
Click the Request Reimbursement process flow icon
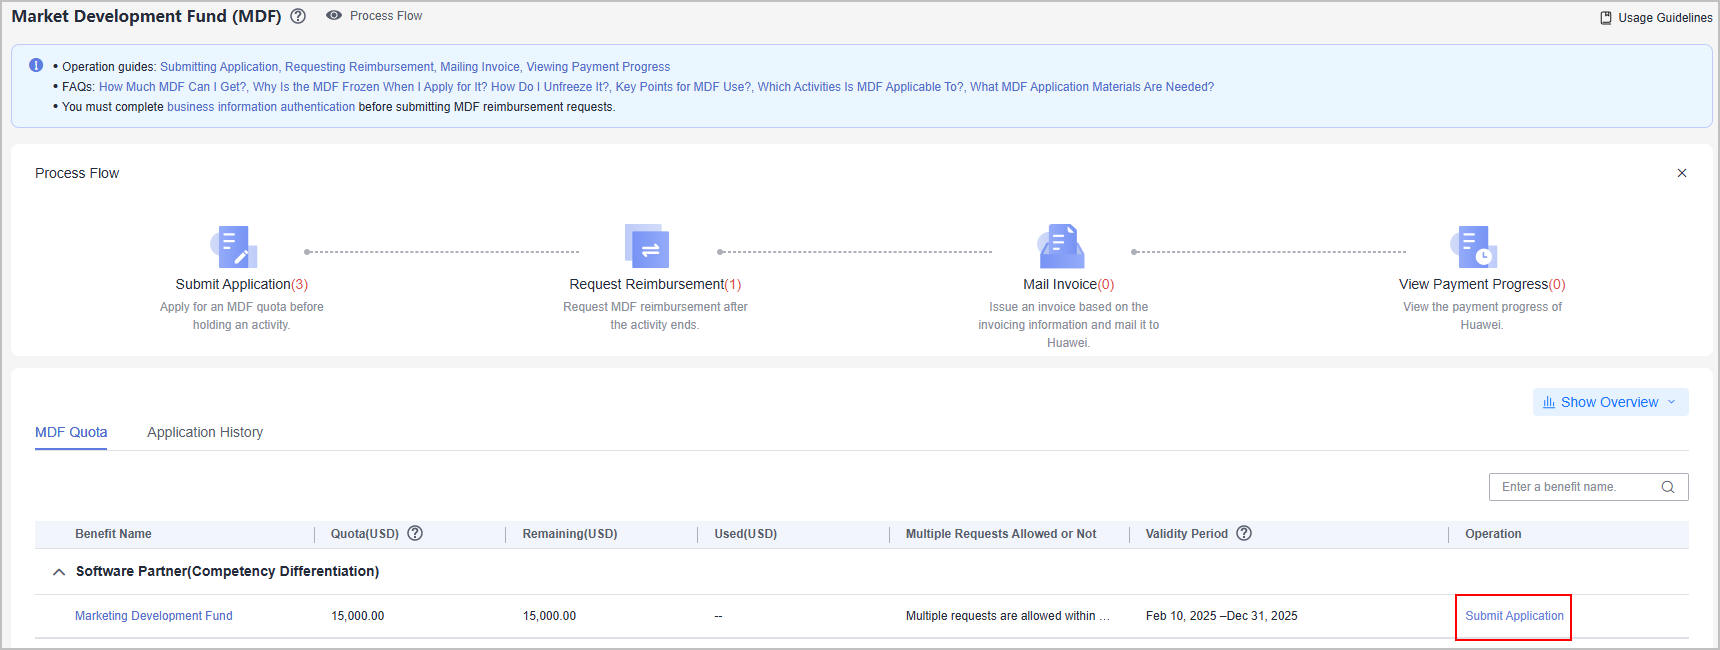click(x=648, y=247)
